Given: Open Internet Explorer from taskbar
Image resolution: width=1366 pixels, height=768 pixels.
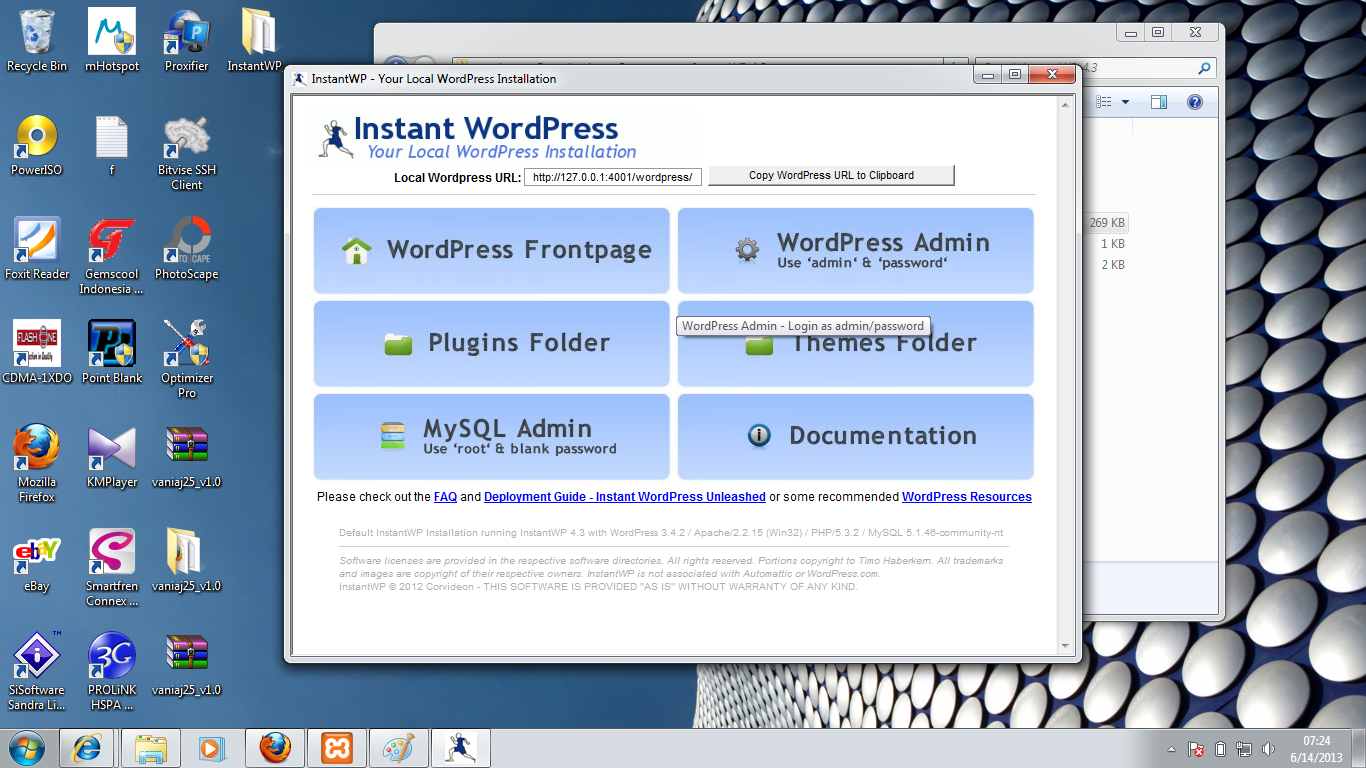Looking at the screenshot, I should click(x=86, y=748).
